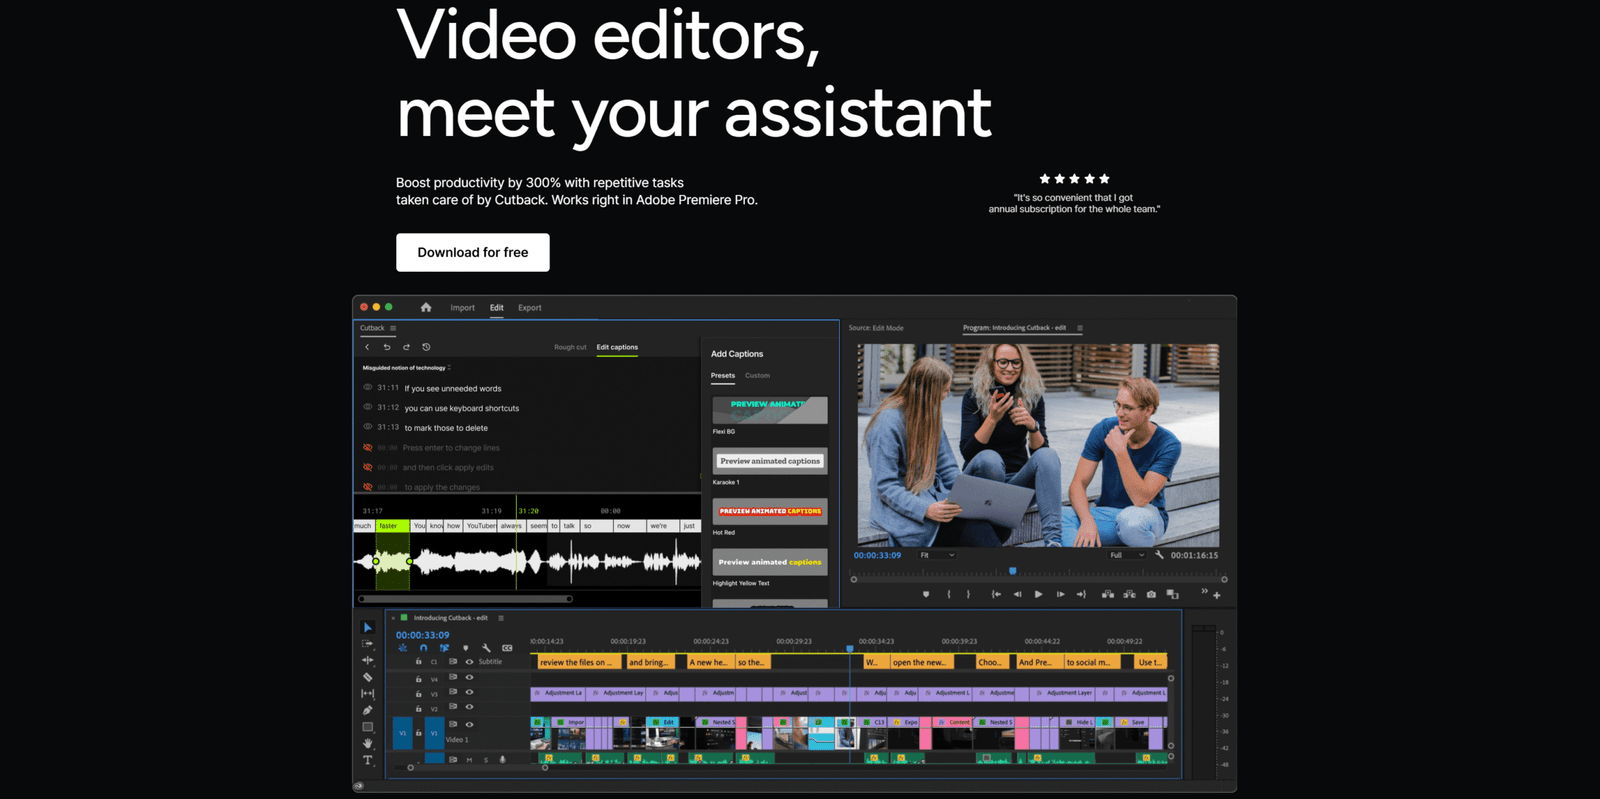This screenshot has width=1600, height=799.
Task: Click the Export Frame camera icon
Action: point(1151,594)
